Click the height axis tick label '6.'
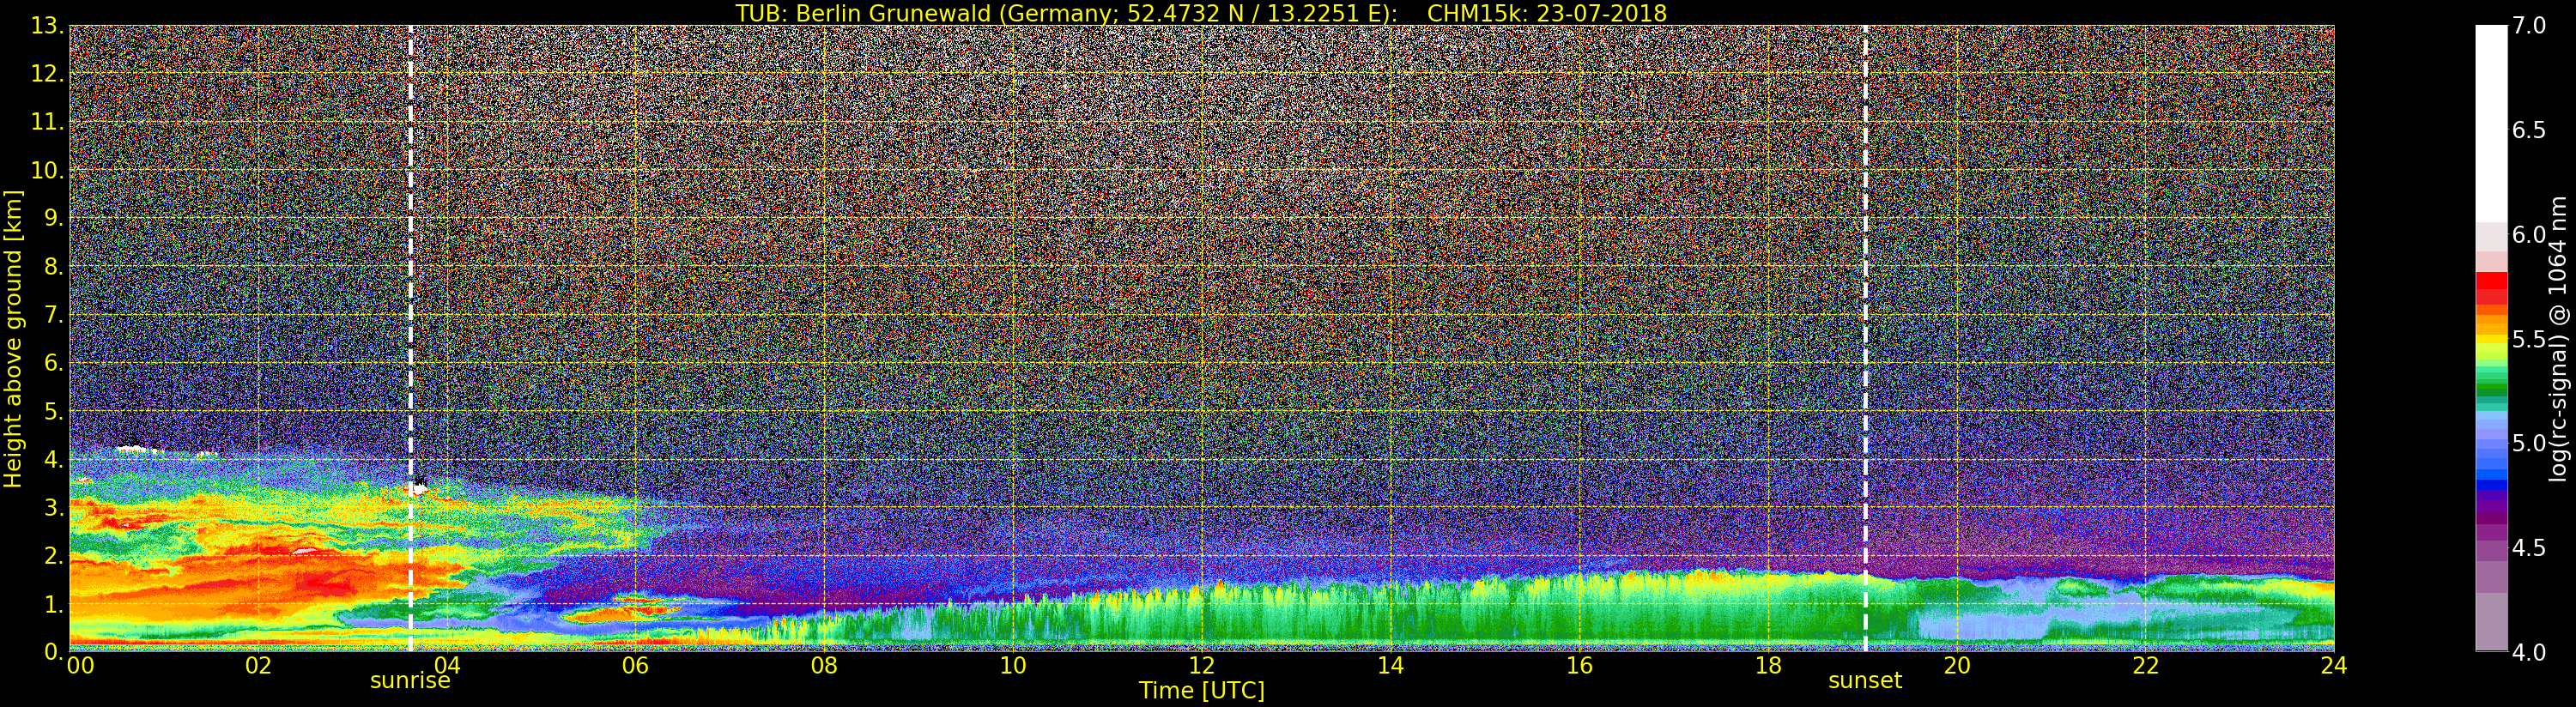 [53, 363]
